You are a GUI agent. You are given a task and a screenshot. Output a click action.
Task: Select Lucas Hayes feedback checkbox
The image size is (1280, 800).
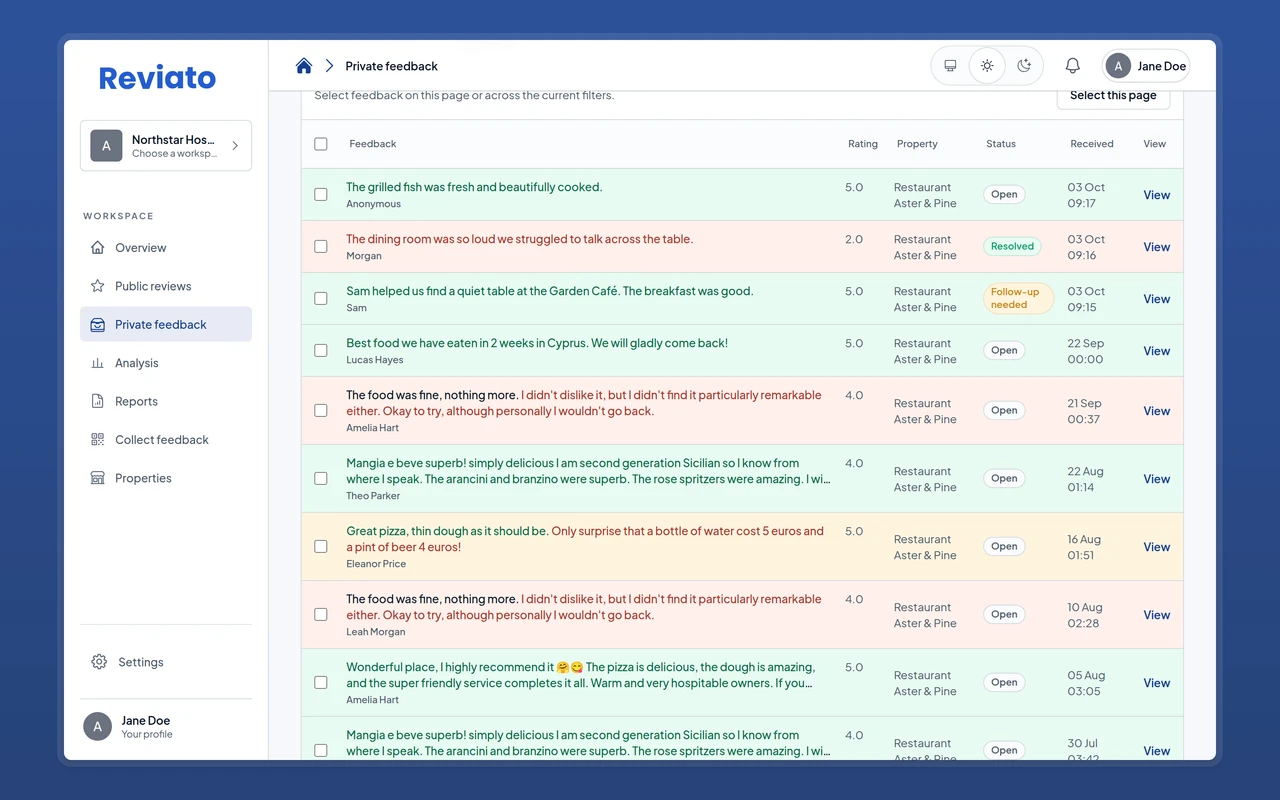(x=321, y=351)
